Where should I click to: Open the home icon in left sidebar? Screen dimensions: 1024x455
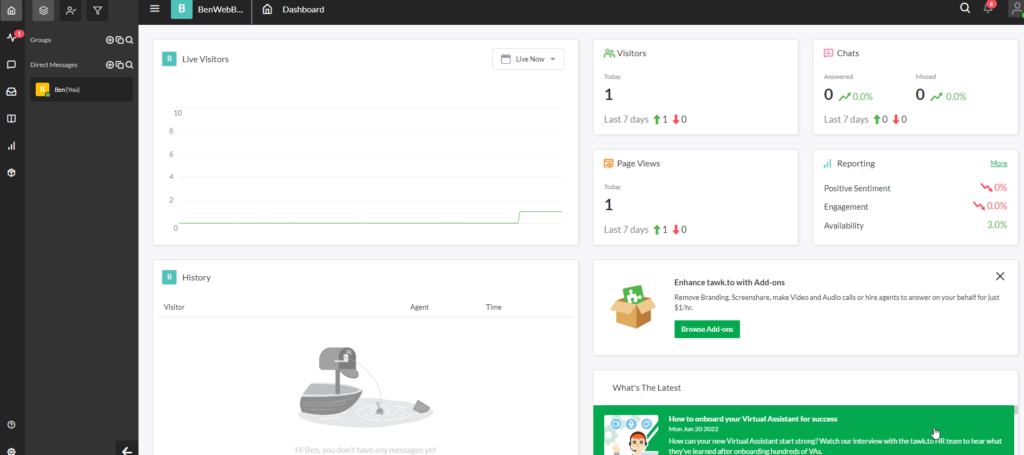11,10
